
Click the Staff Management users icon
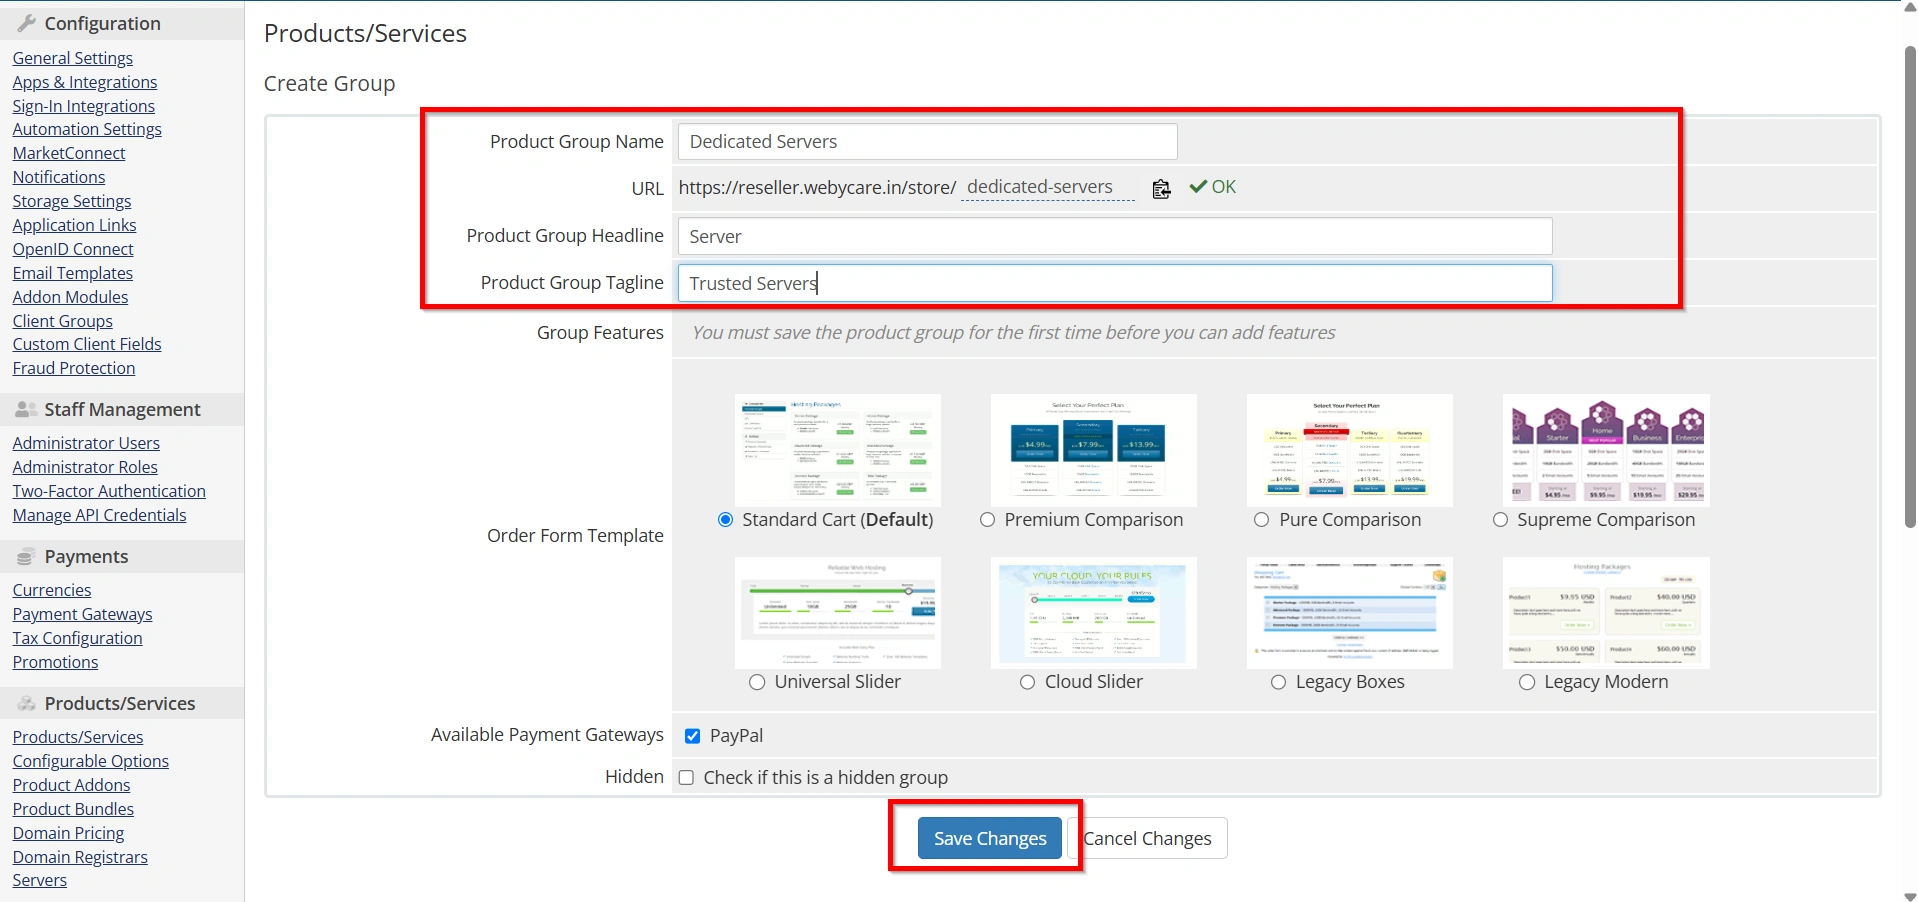coord(27,409)
